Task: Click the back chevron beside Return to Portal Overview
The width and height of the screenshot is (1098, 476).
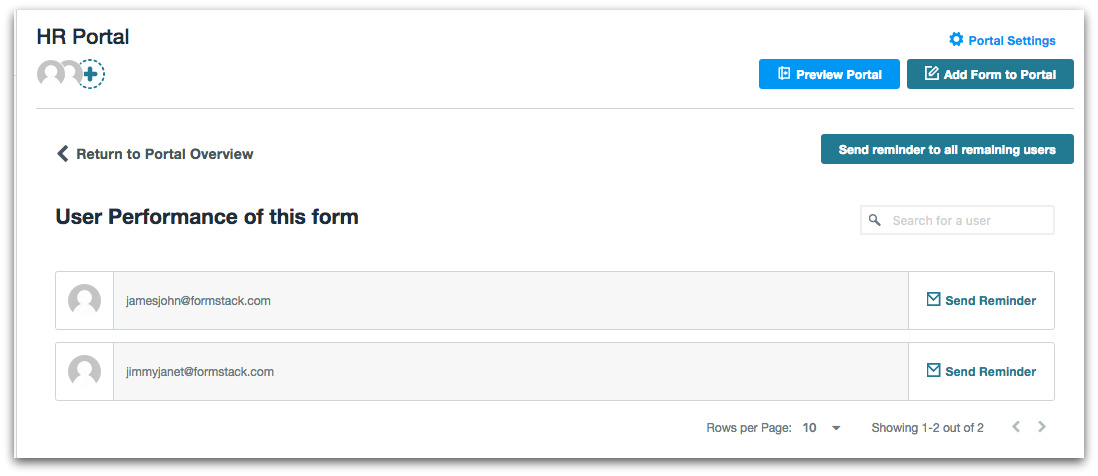Action: [62, 153]
